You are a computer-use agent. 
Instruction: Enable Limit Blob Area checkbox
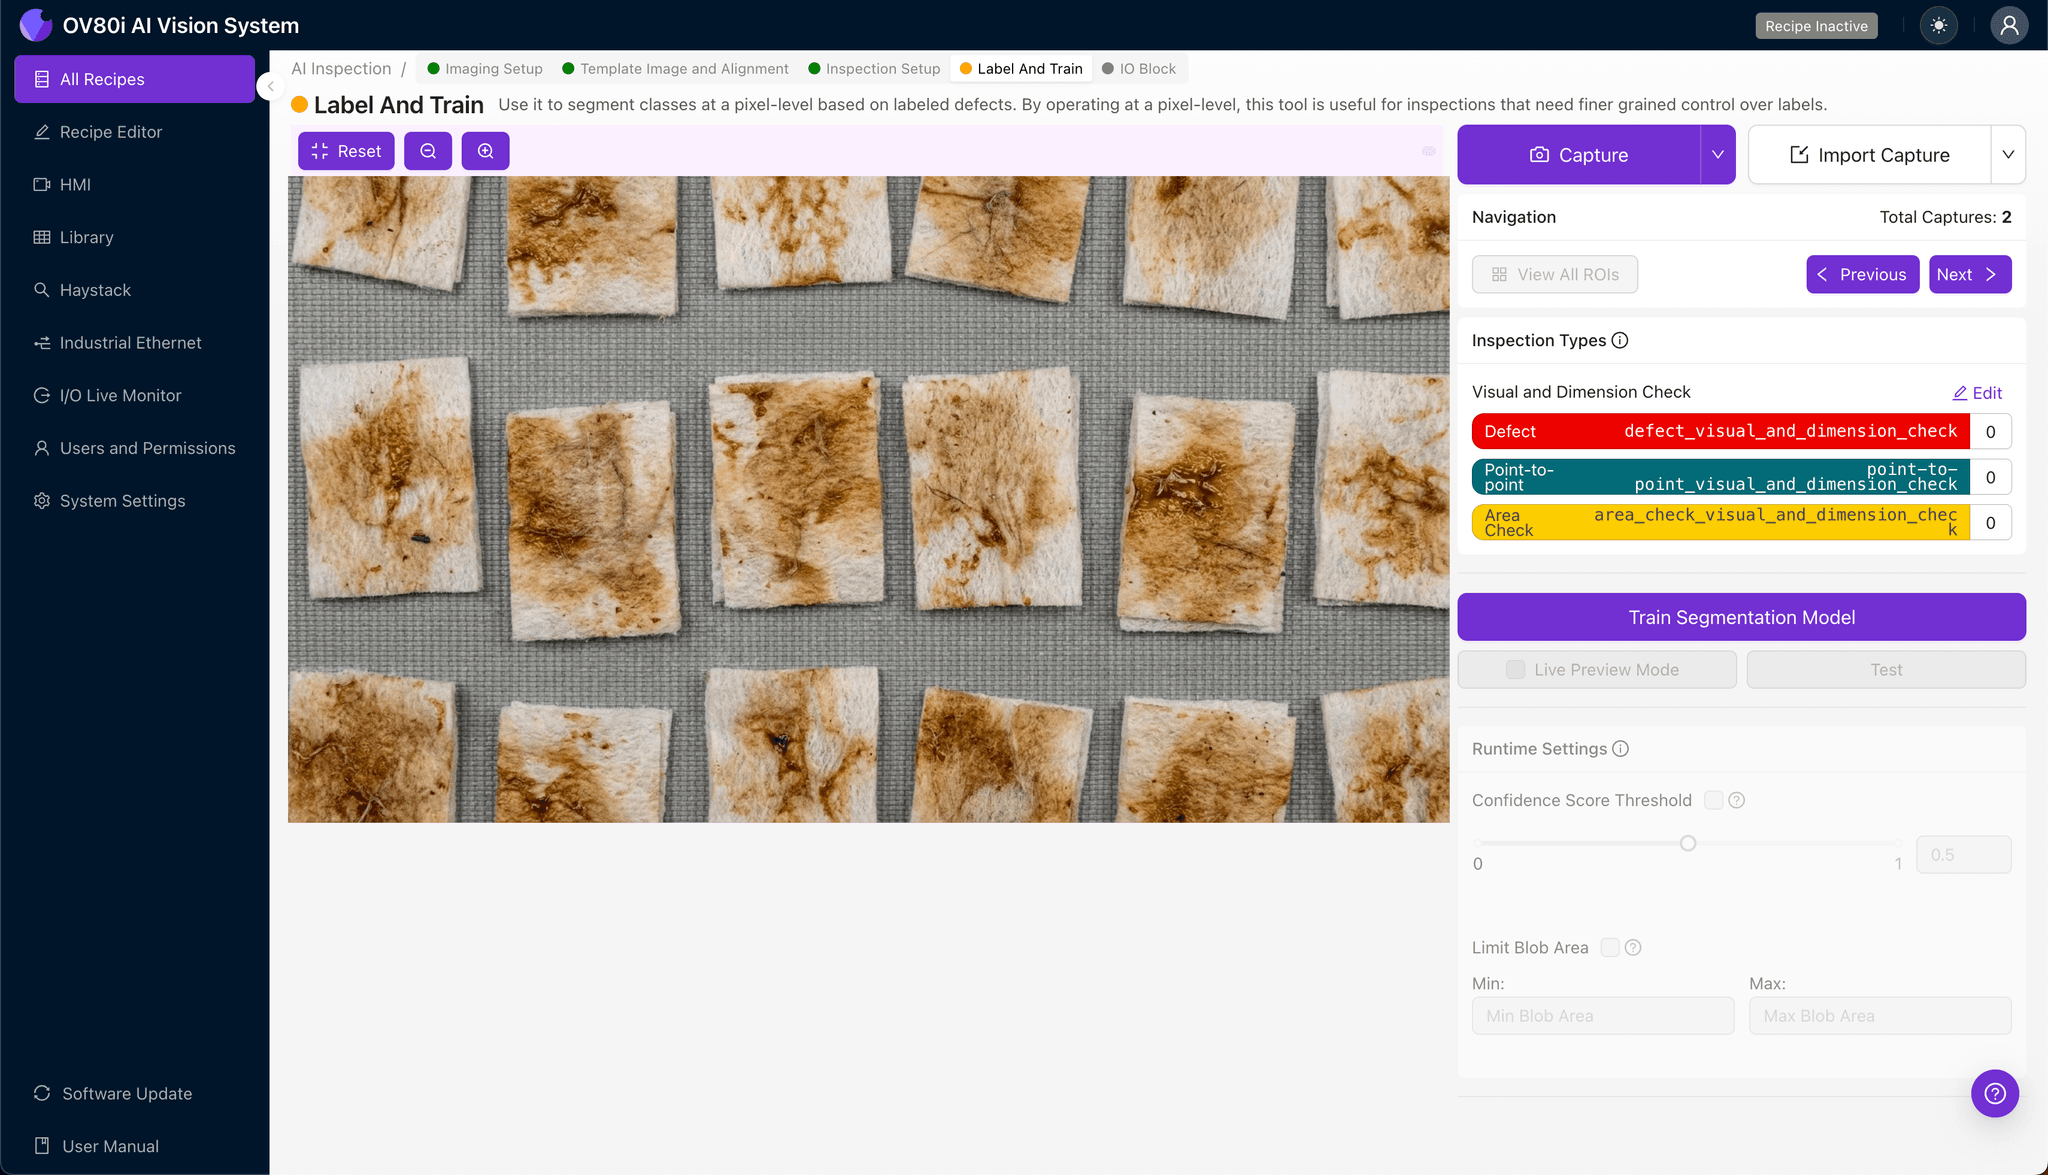pos(1610,947)
